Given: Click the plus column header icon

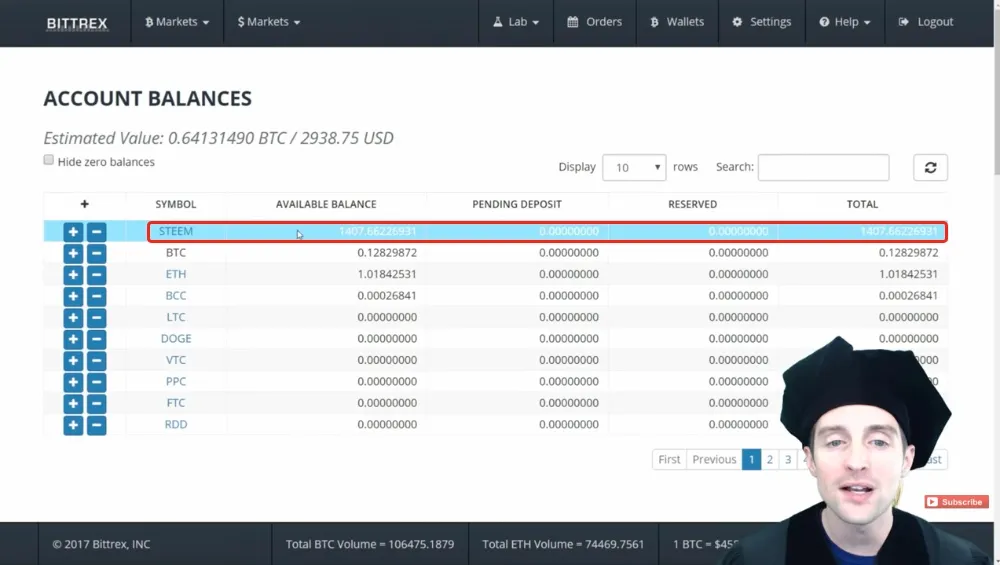Looking at the screenshot, I should click(x=84, y=204).
